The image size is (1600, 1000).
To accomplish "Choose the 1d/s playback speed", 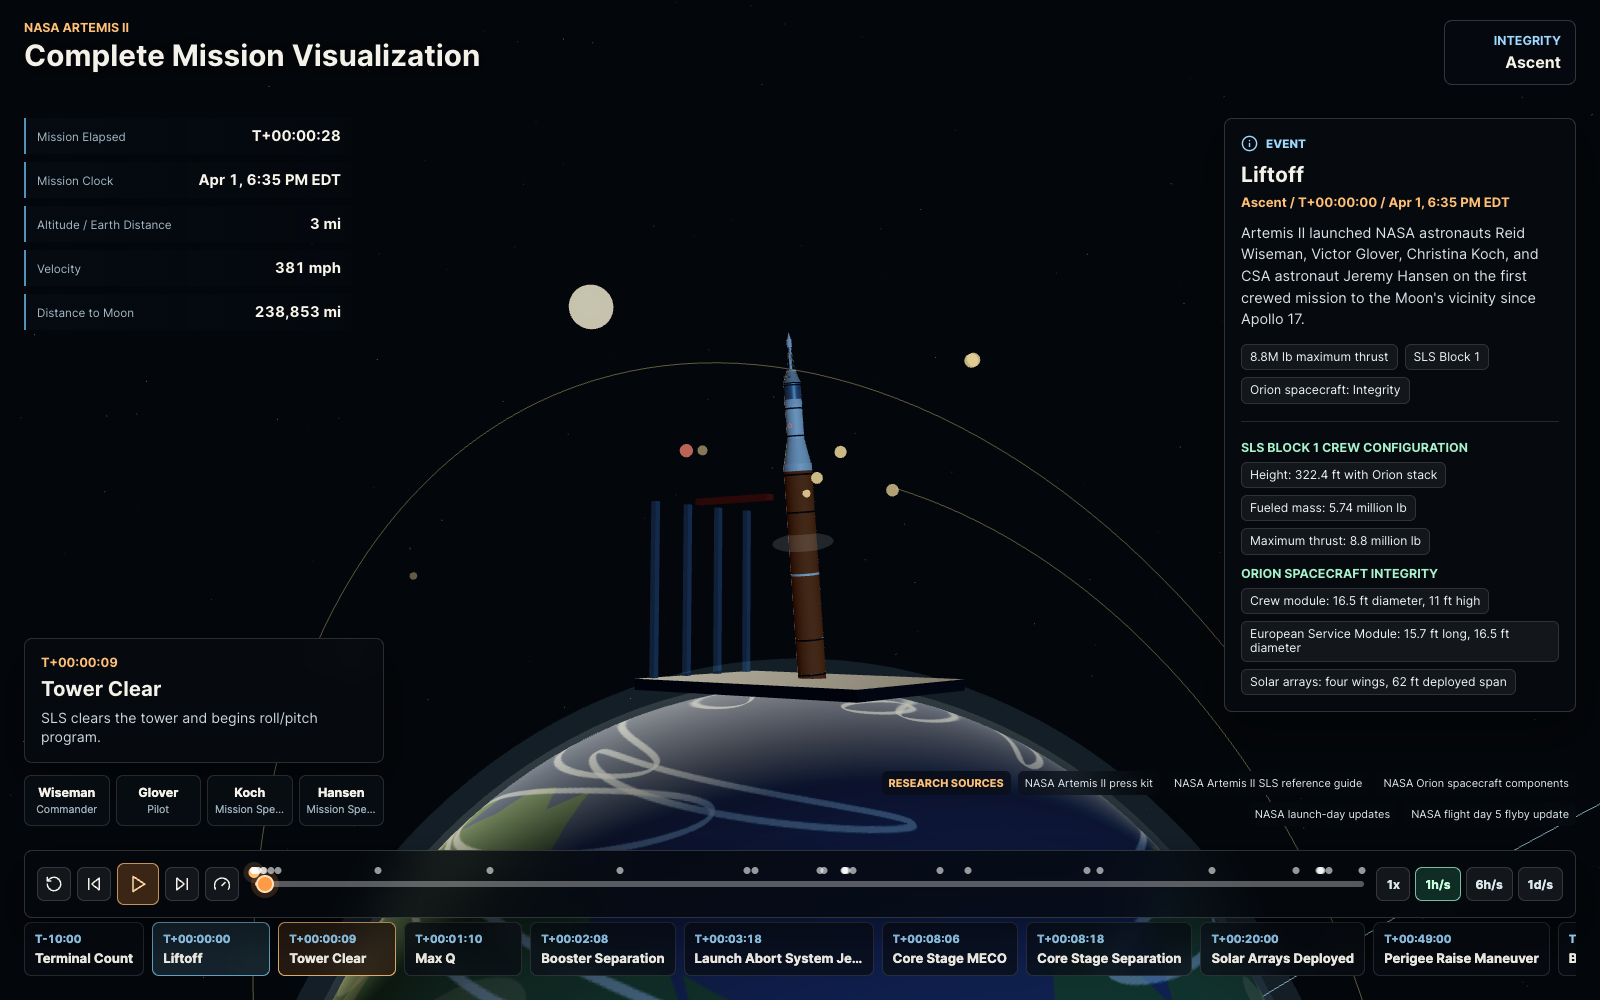I will (1540, 884).
